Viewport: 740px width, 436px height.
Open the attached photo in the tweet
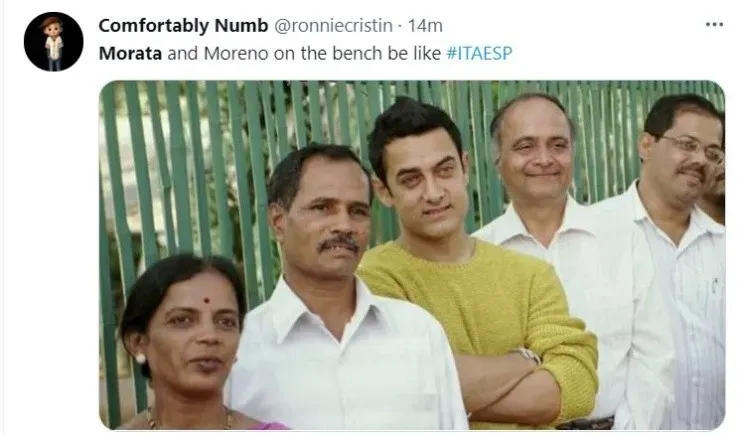pyautogui.click(x=411, y=255)
